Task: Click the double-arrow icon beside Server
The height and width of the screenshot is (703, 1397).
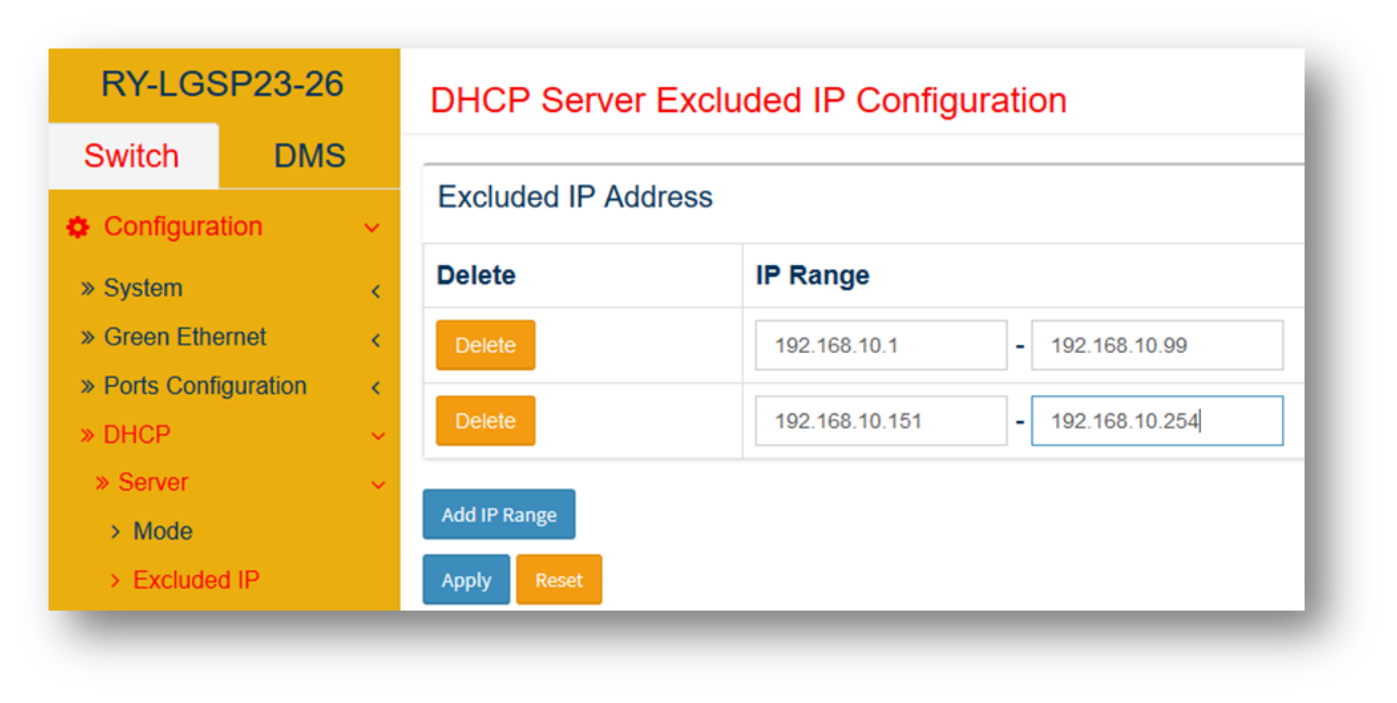Action: pos(102,484)
